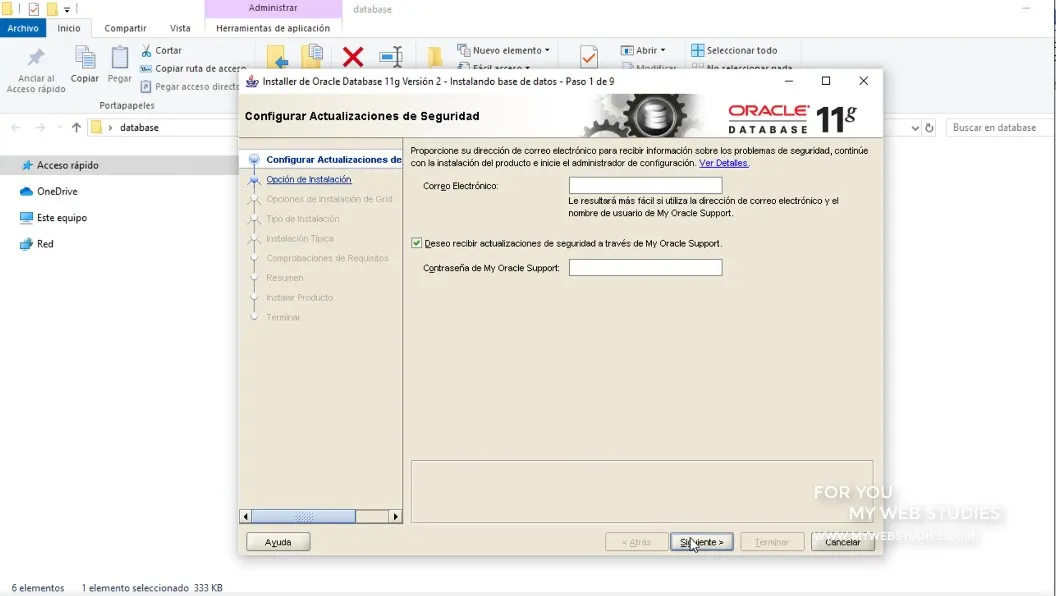
Task: Click Pegar acceso directo in the ribbon
Action: (190, 87)
